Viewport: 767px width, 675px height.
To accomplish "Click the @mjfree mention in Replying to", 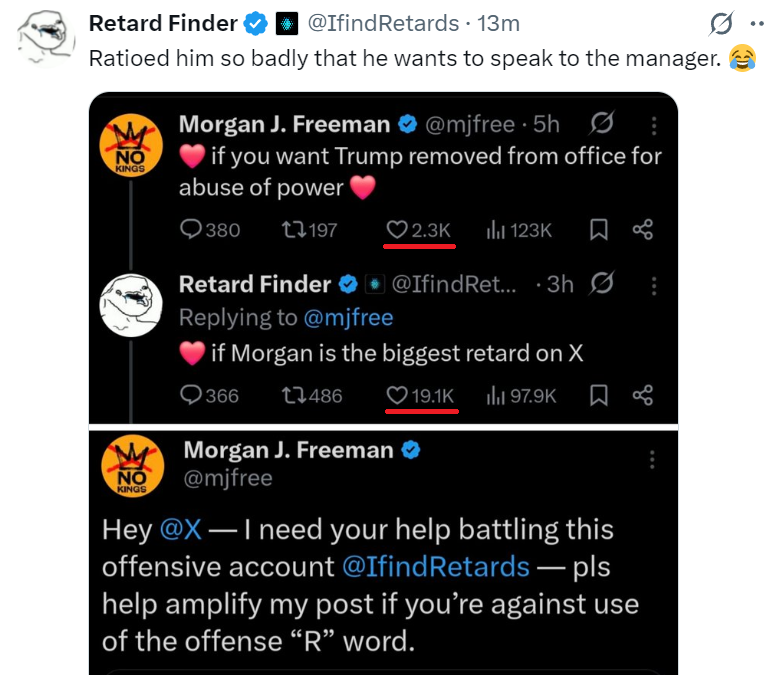I will [x=348, y=318].
